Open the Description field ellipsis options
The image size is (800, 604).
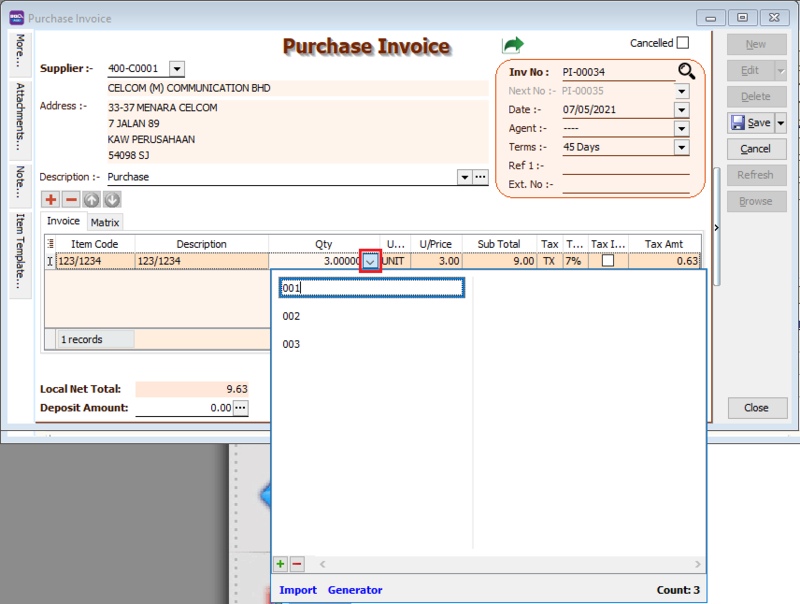tap(478, 176)
